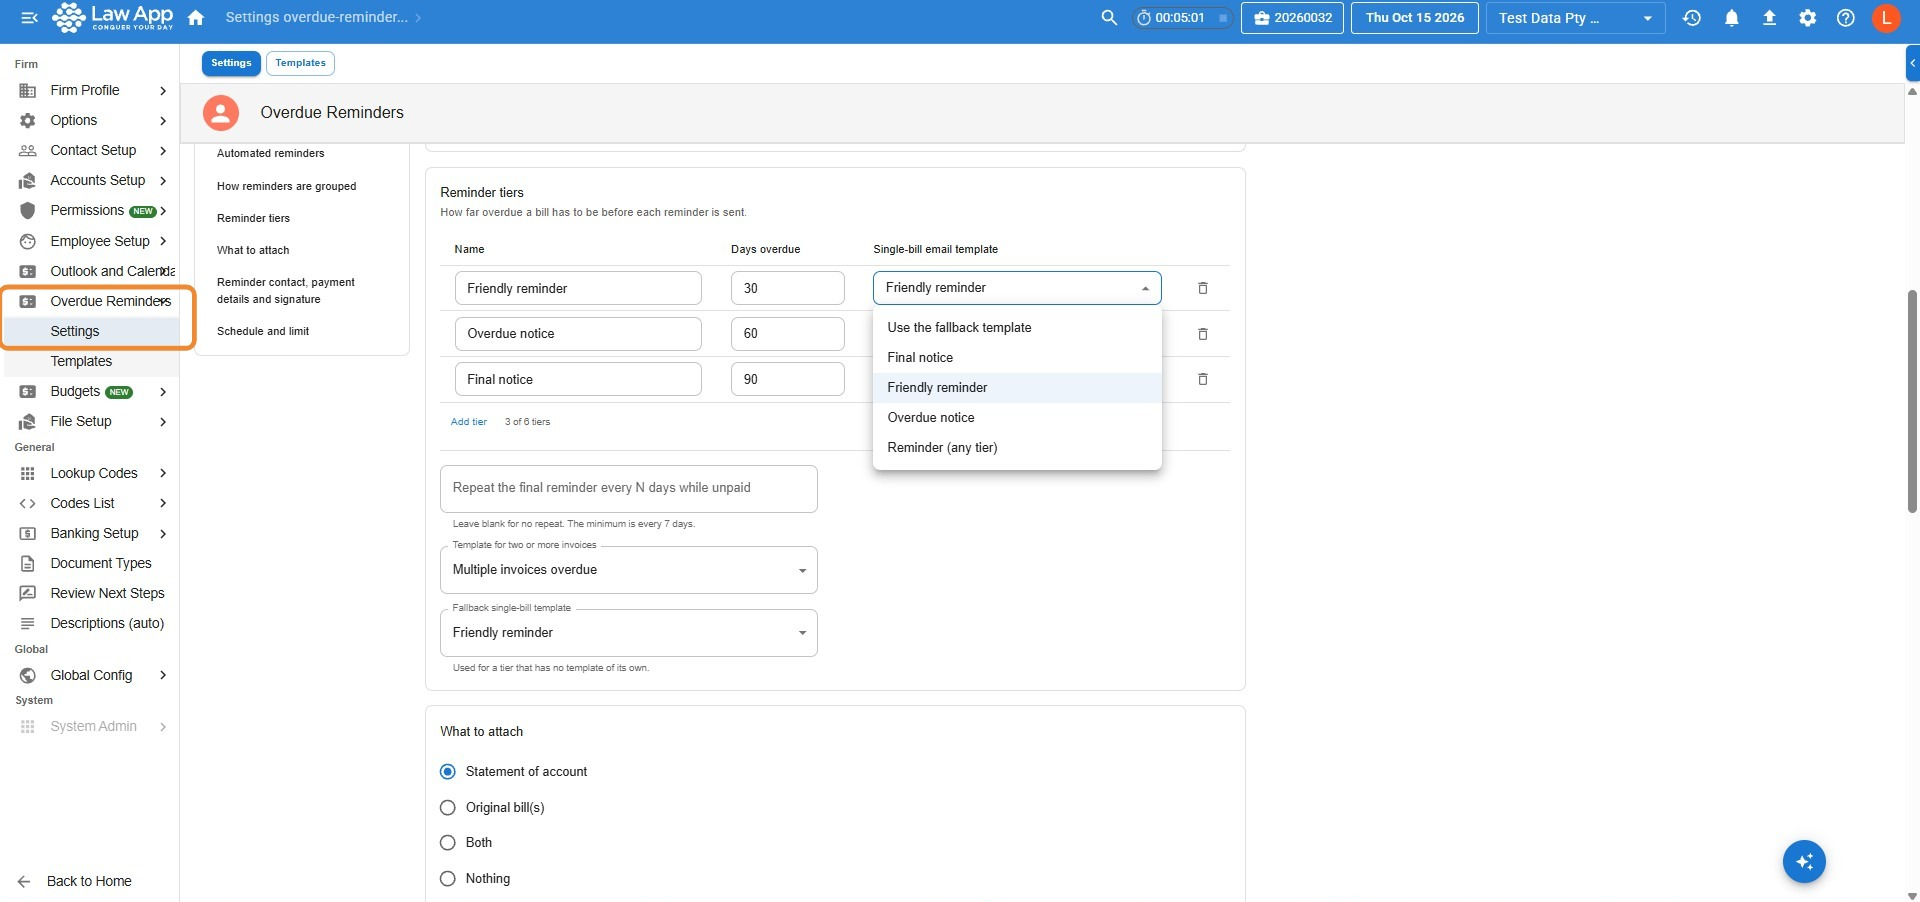Expand the Firm Profile sidebar section
Screen dimensions: 1920x902
(163, 91)
